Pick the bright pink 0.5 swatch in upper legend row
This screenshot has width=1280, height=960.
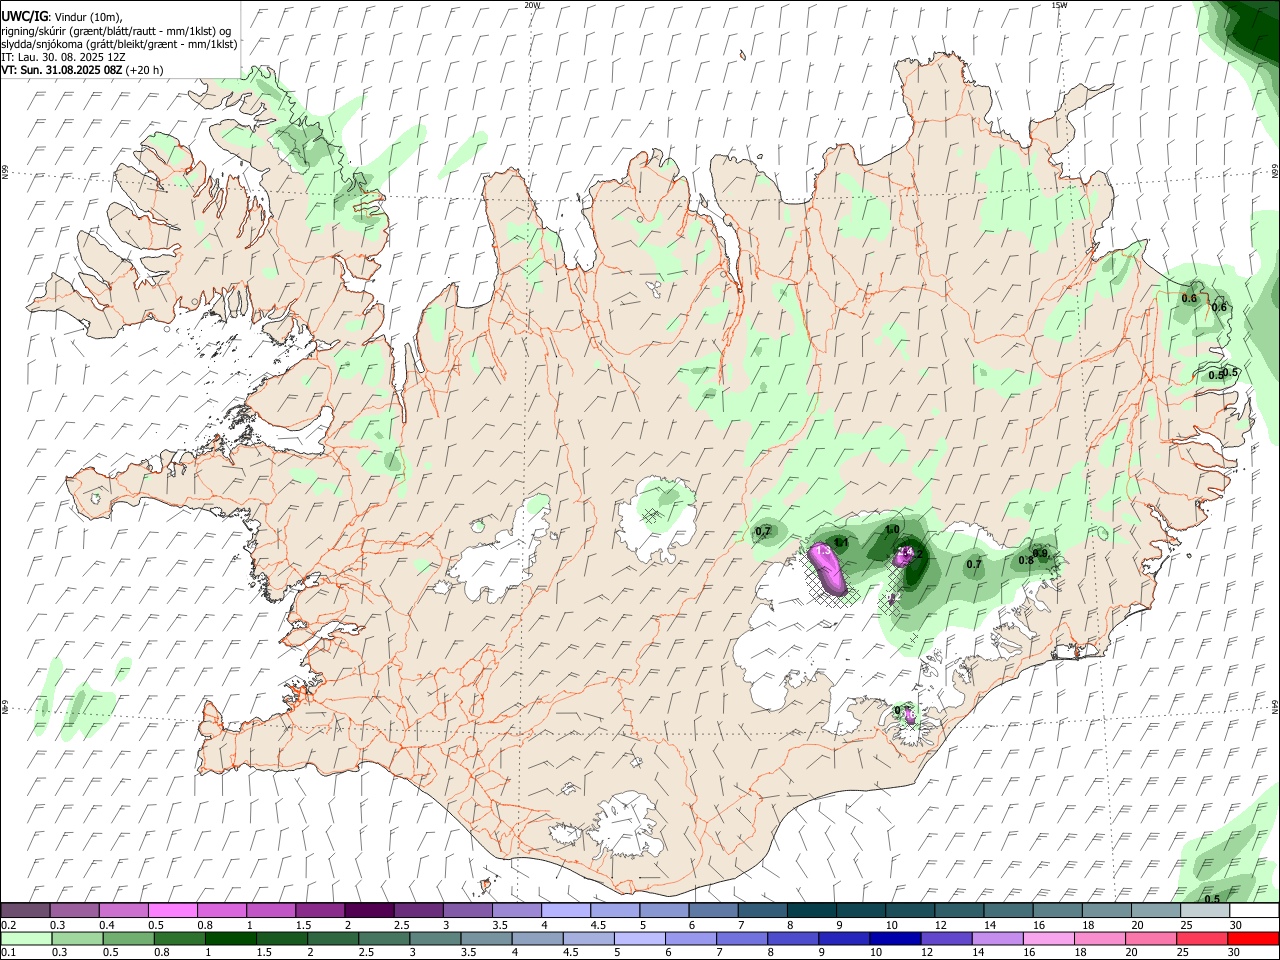(x=172, y=910)
